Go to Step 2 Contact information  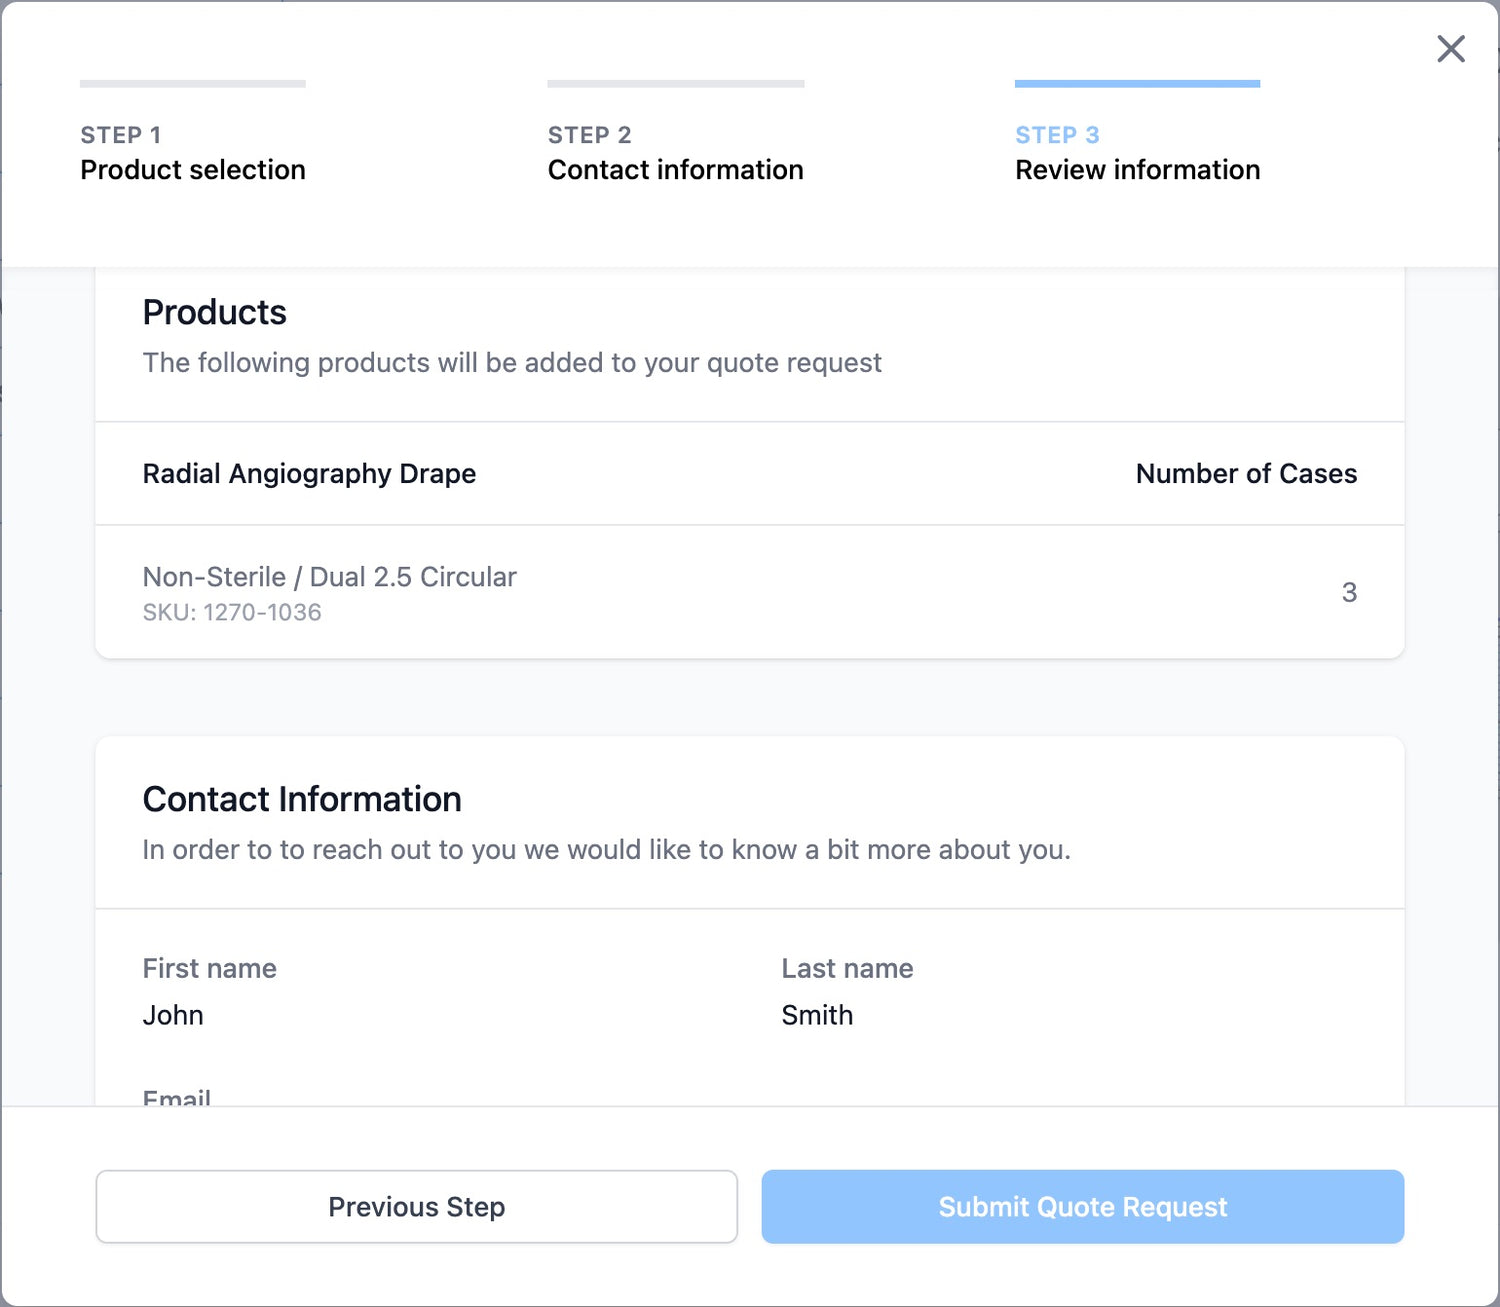pyautogui.click(x=675, y=153)
